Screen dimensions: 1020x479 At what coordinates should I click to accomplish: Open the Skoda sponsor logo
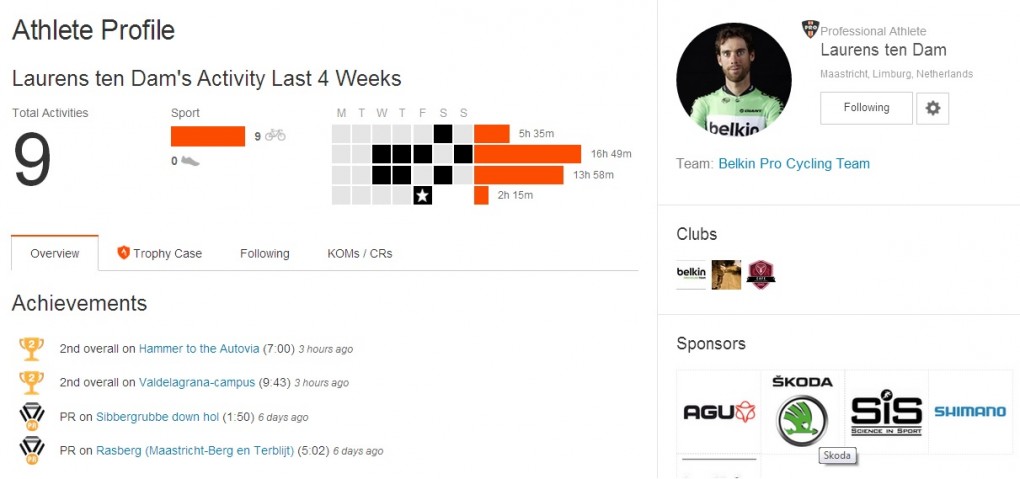[x=802, y=412]
